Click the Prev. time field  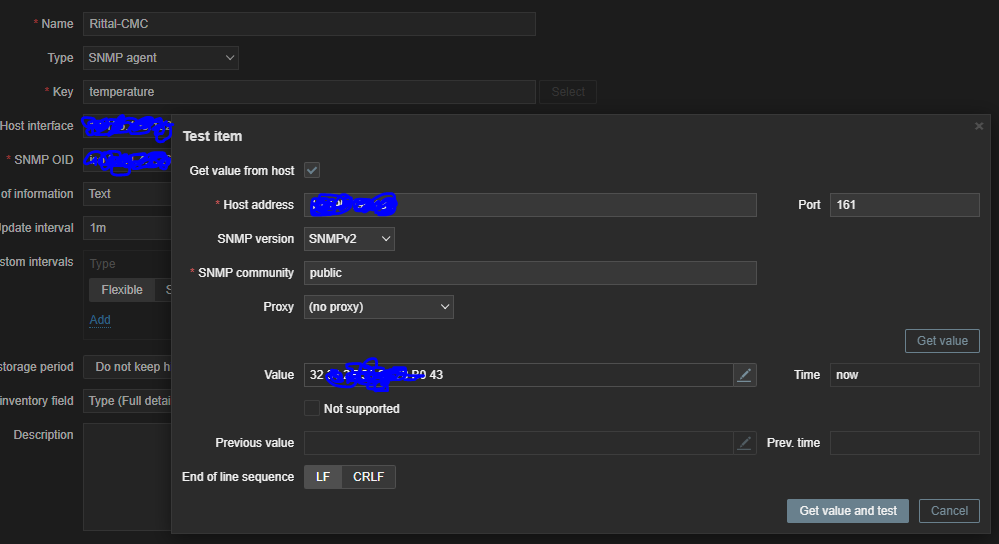(904, 443)
